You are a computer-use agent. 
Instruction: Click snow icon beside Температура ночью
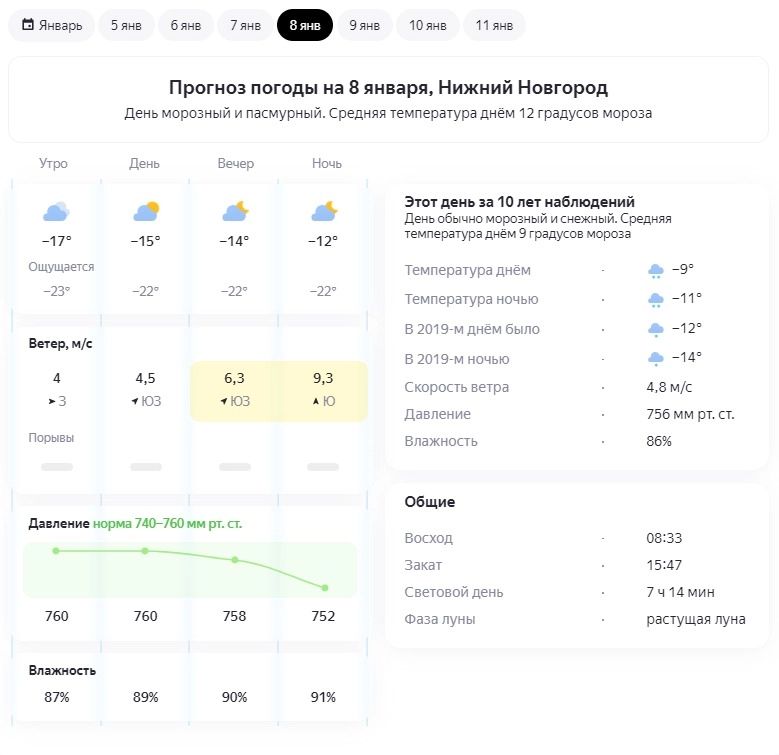(x=656, y=300)
